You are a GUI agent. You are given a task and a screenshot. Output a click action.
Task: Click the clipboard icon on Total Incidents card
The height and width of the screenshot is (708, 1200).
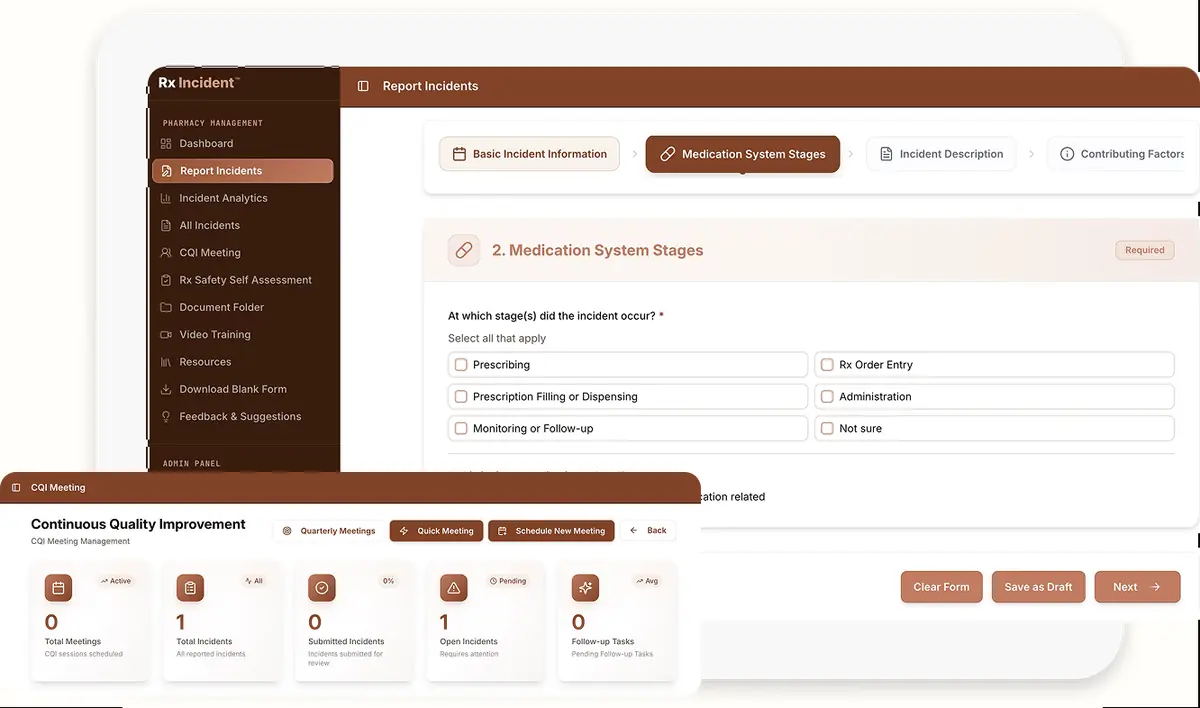coord(190,588)
